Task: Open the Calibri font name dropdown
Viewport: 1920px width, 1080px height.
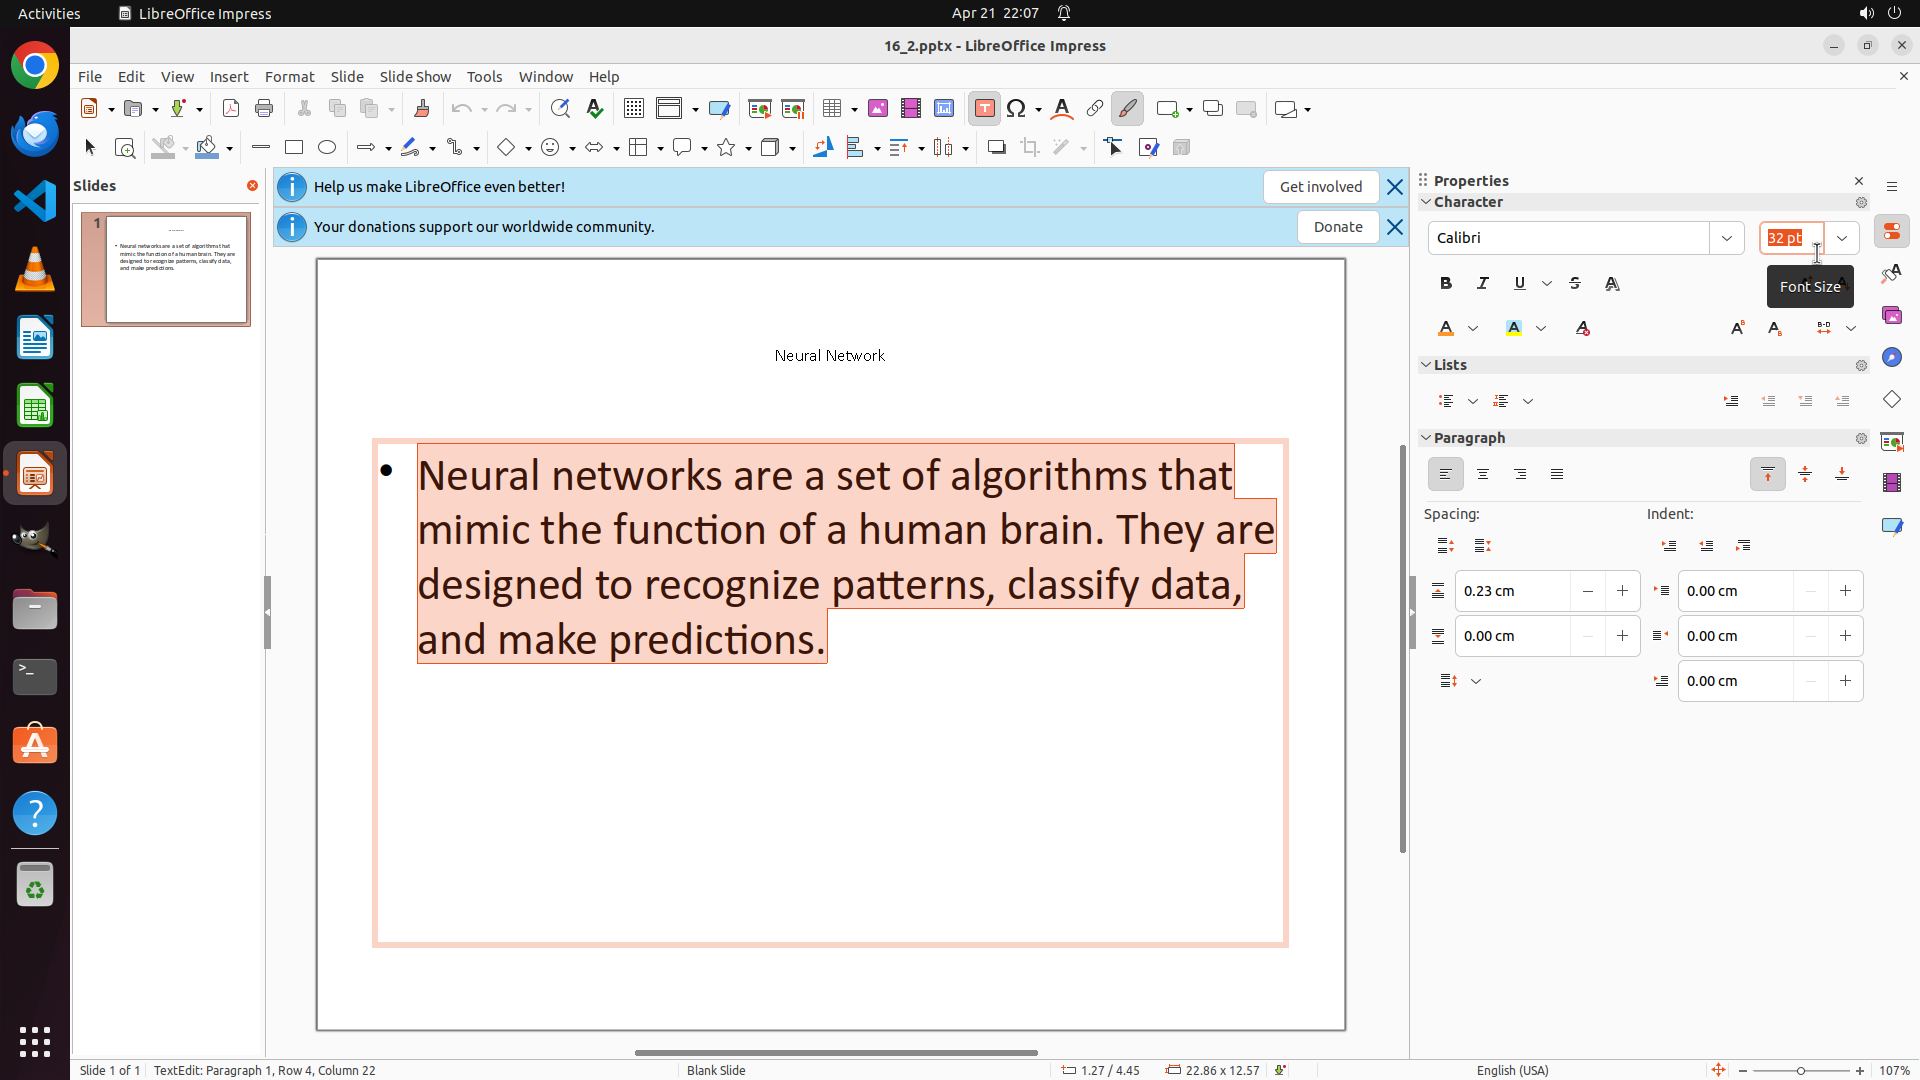Action: [x=1727, y=238]
